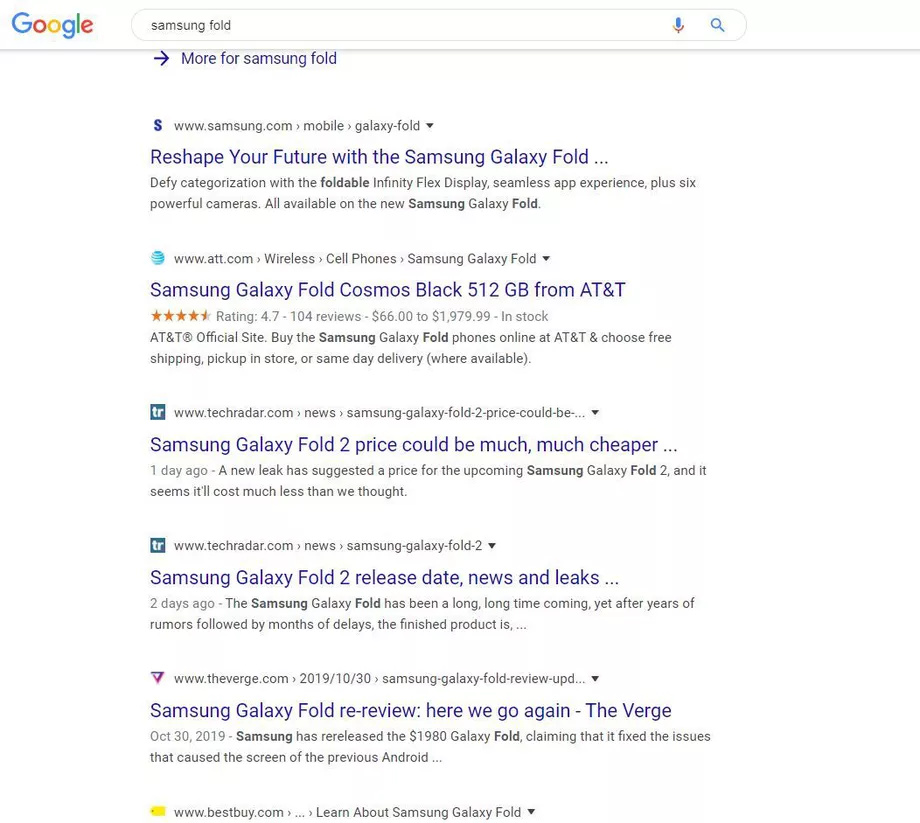920x823 pixels.
Task: Click the voice search microphone icon
Action: click(678, 26)
